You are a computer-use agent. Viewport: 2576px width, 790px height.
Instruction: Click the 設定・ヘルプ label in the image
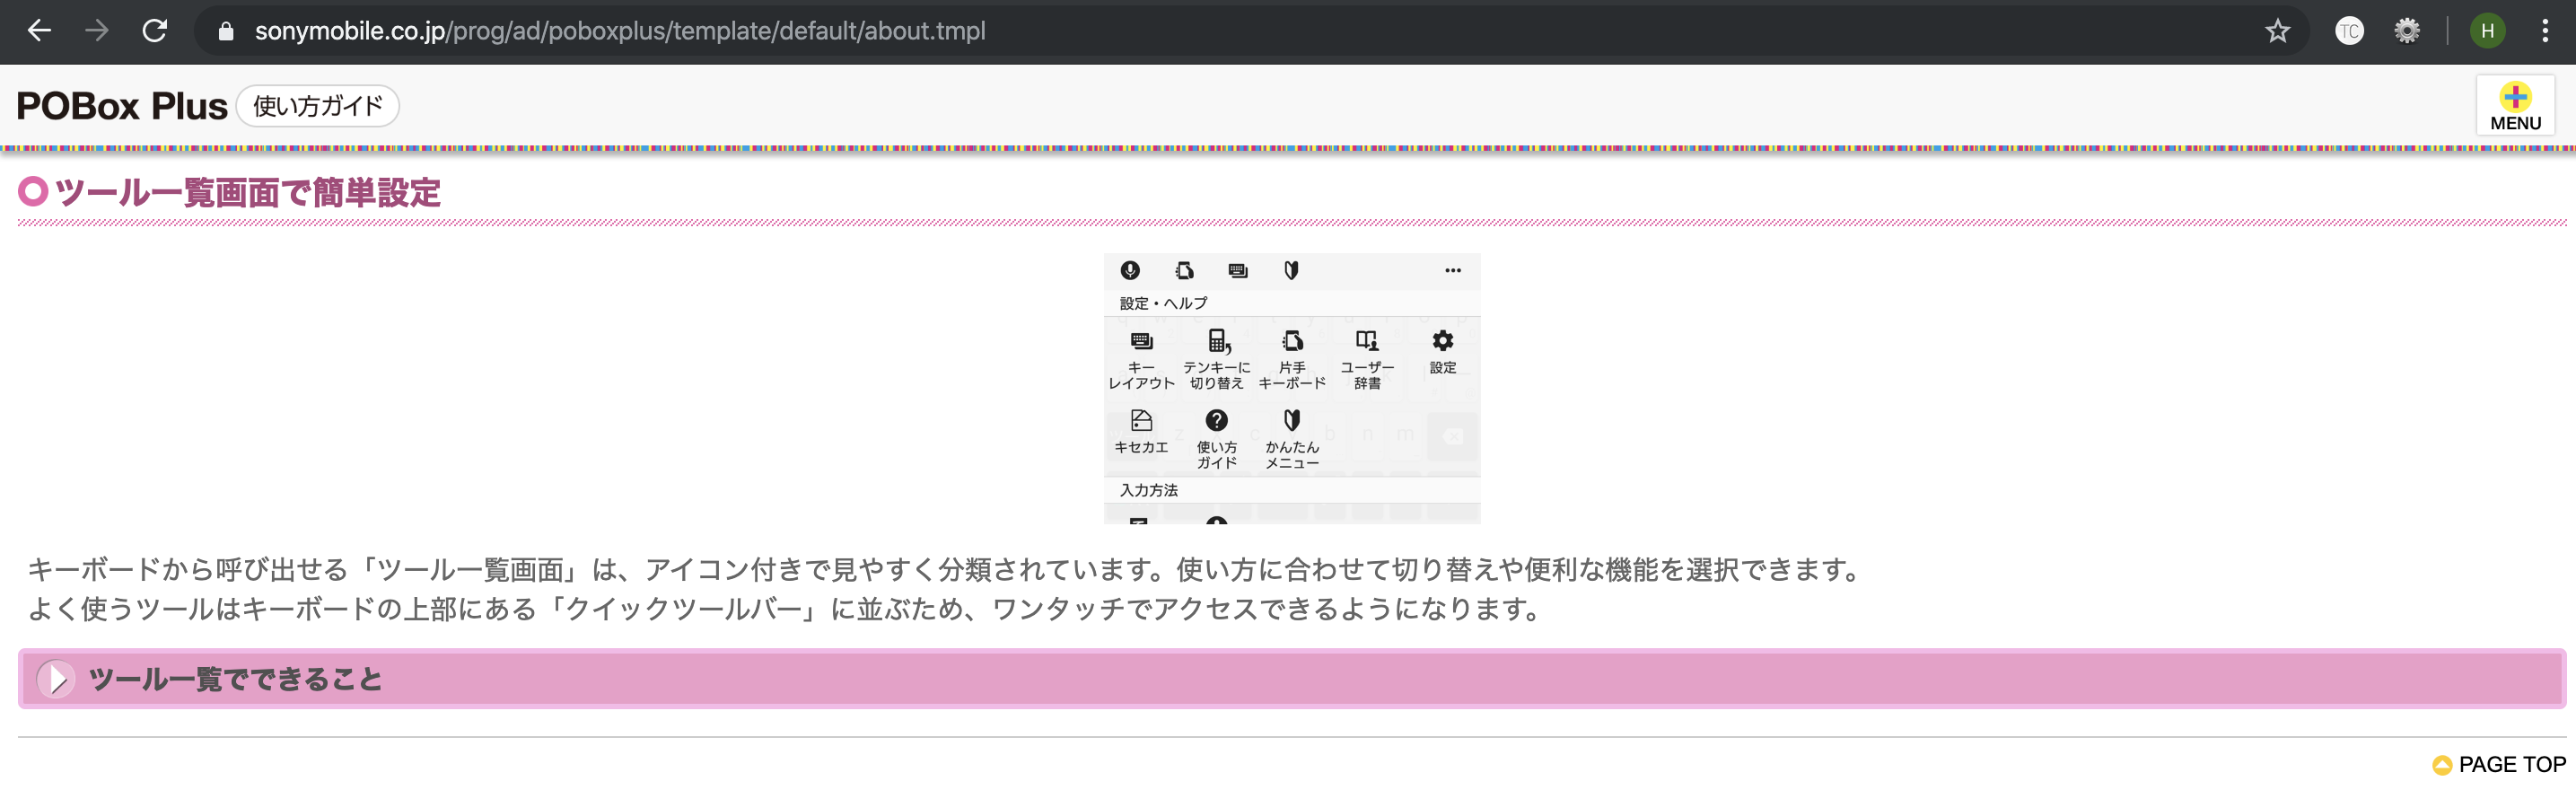(1163, 303)
